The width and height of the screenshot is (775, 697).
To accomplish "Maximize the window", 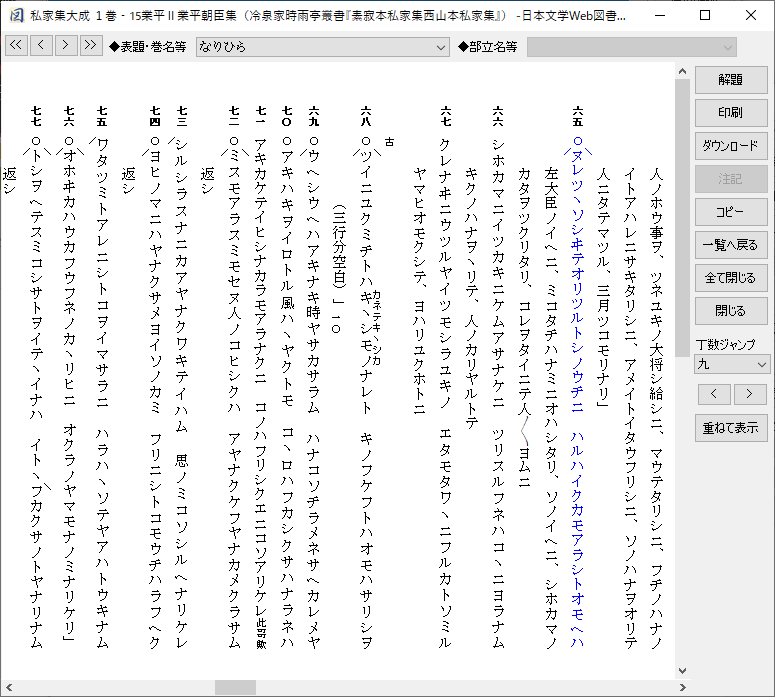I will click(705, 15).
